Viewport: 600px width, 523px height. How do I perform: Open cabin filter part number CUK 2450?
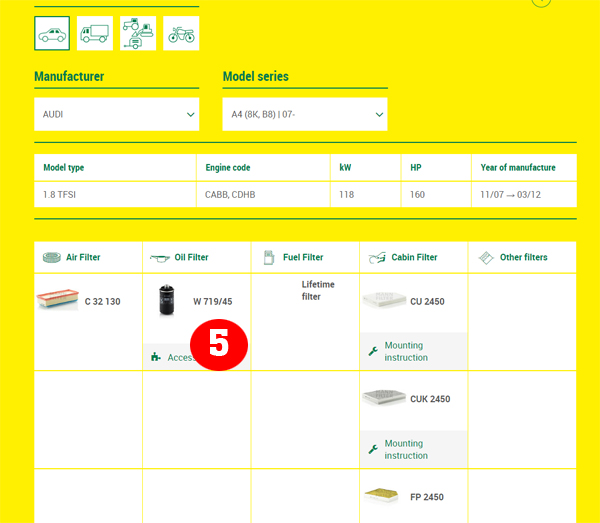pos(430,399)
